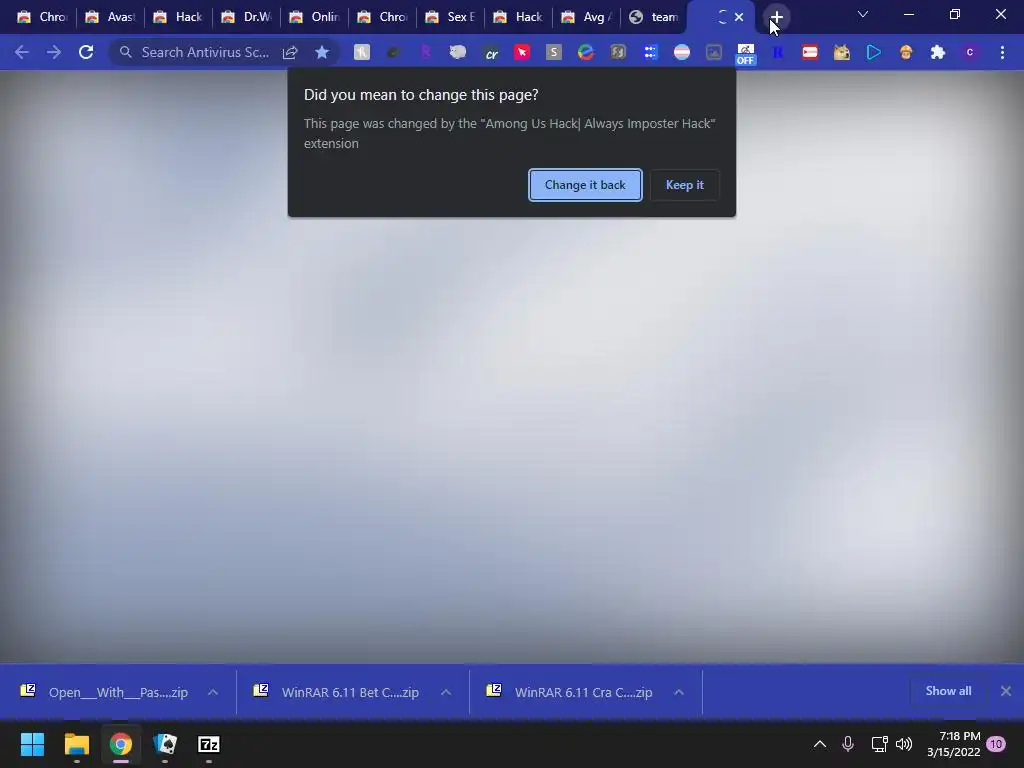Go forward to the next page
The image size is (1024, 768).
pos(54,52)
